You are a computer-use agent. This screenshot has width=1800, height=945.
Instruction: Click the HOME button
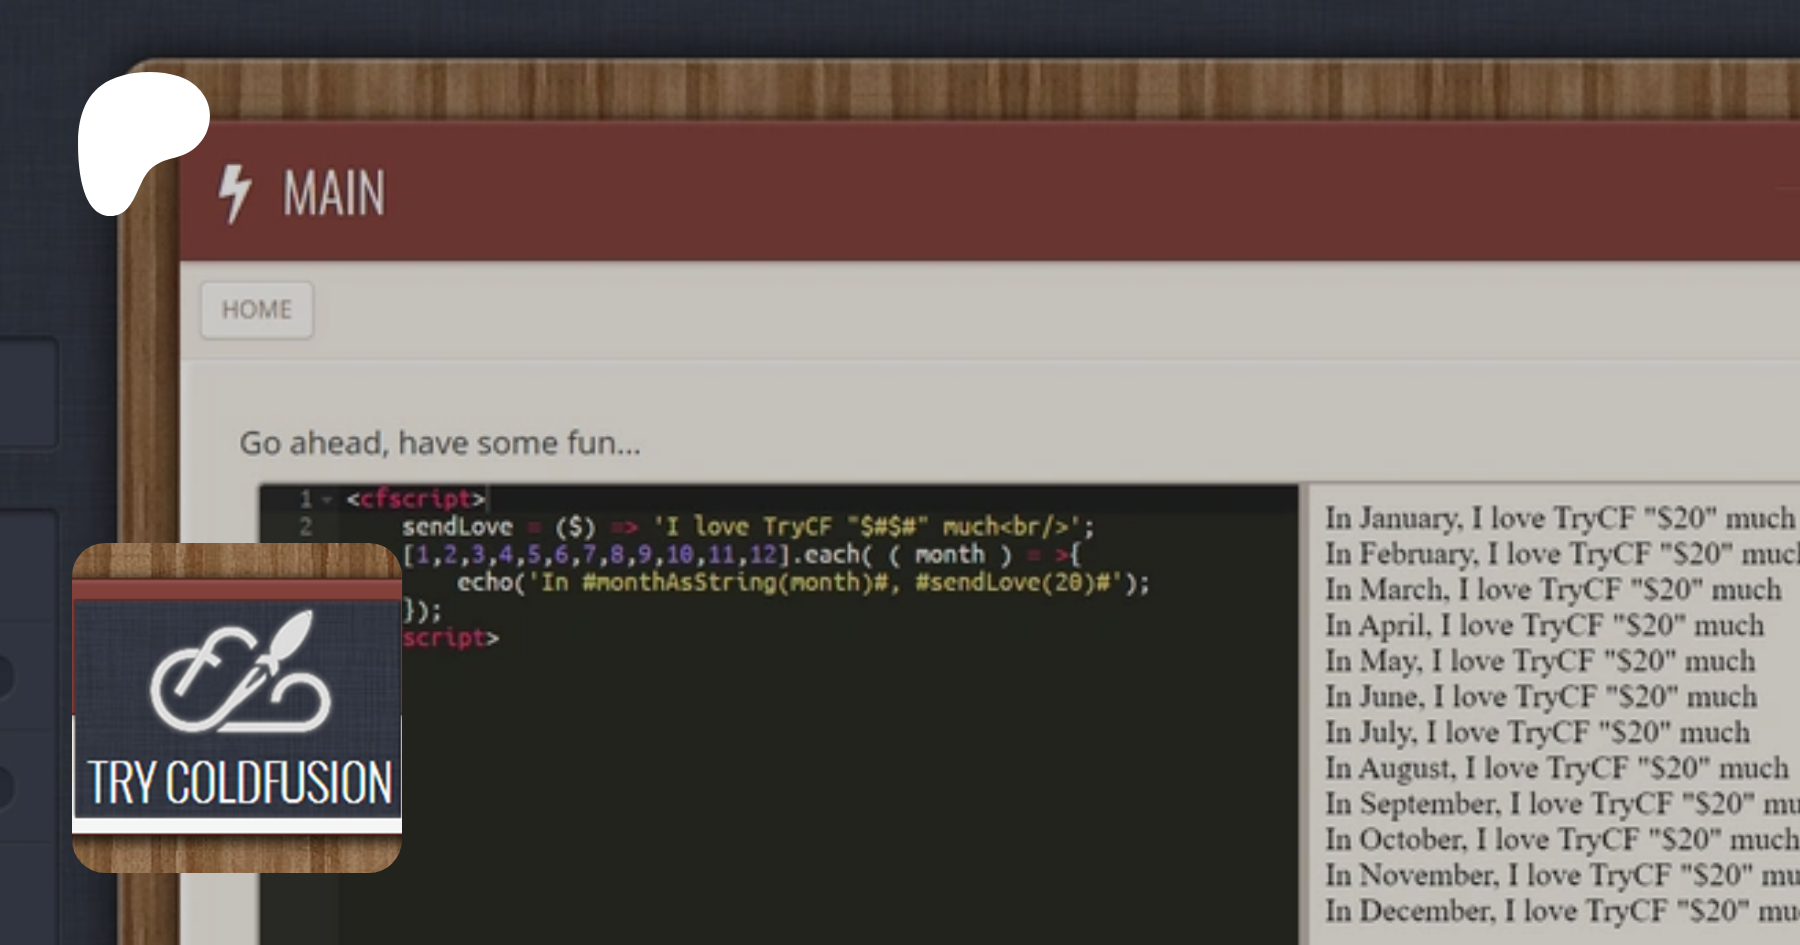click(257, 310)
